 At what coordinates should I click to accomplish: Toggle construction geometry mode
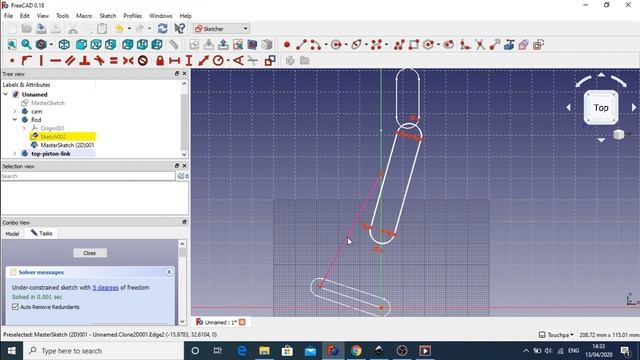point(538,45)
